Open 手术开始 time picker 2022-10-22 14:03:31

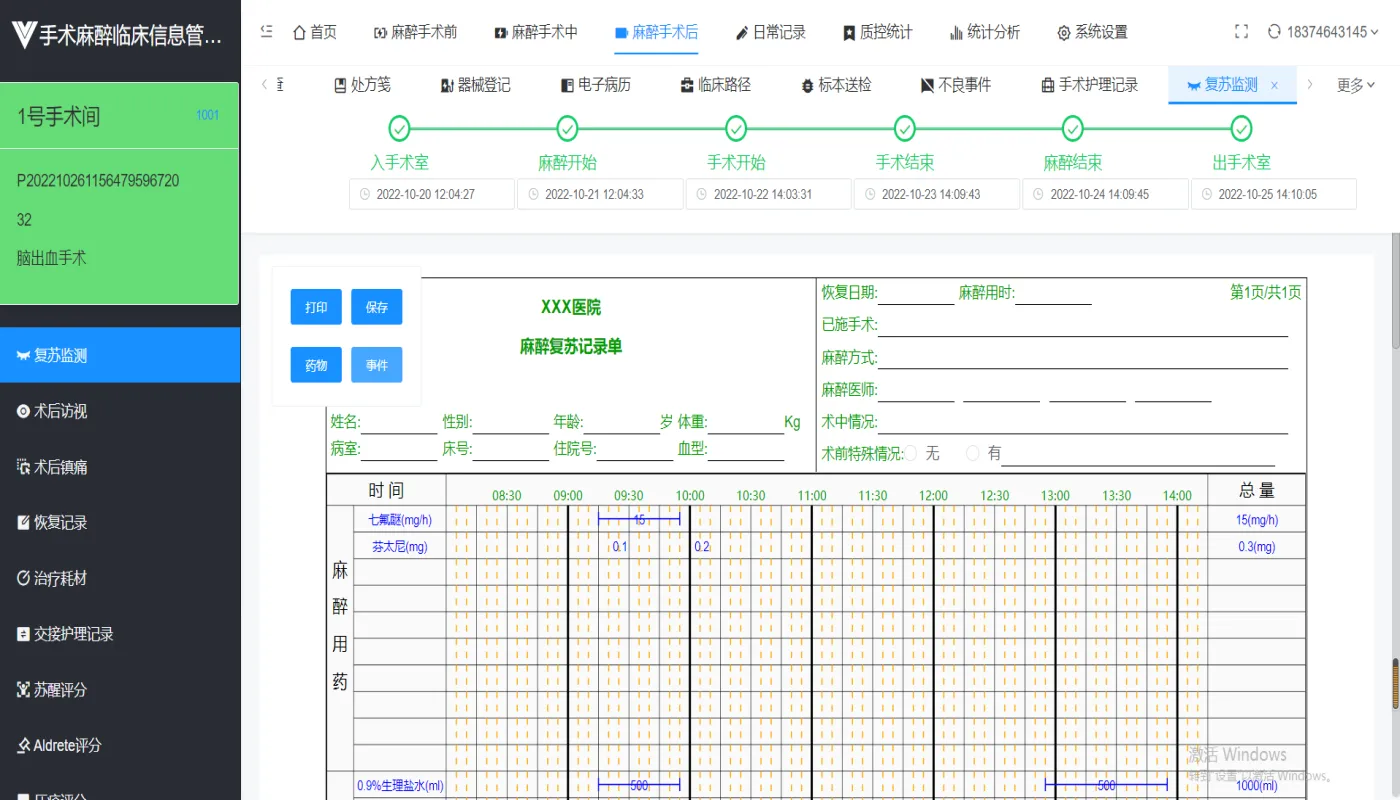pos(769,194)
